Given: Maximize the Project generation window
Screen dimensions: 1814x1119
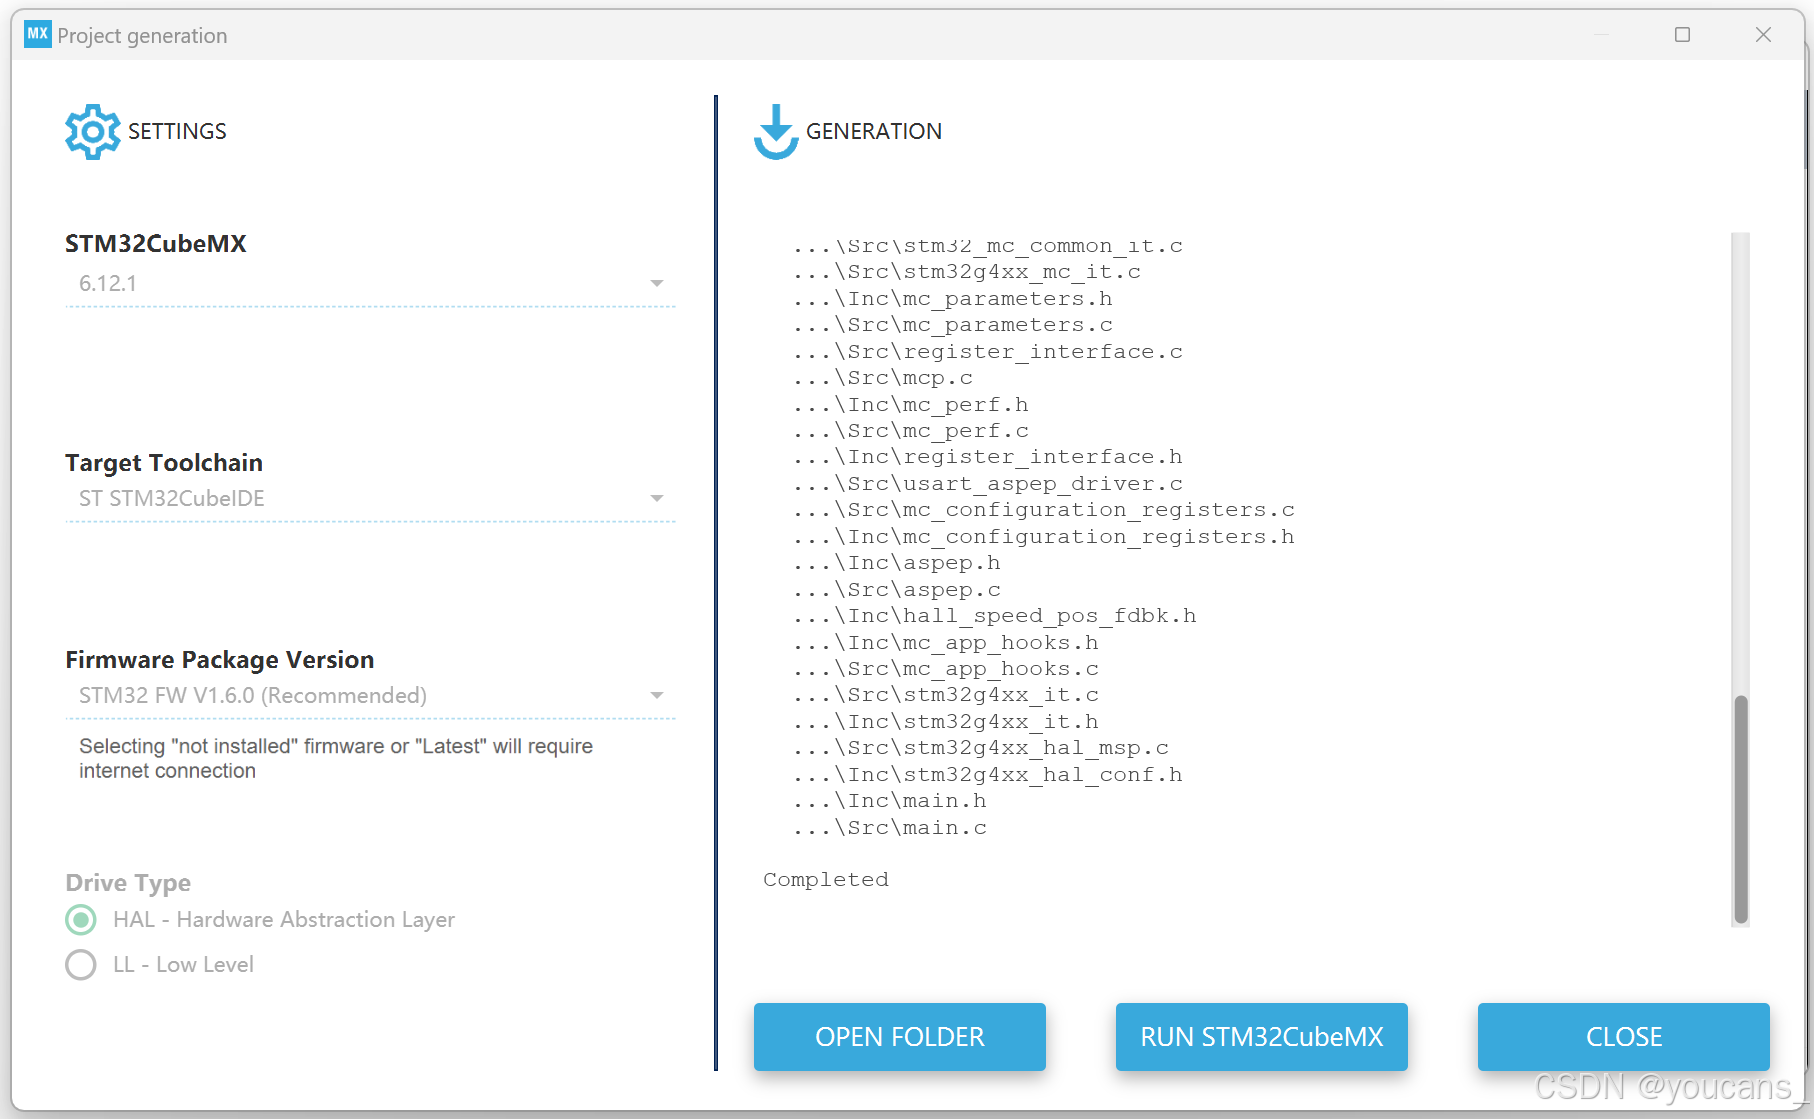Looking at the screenshot, I should tap(1683, 35).
